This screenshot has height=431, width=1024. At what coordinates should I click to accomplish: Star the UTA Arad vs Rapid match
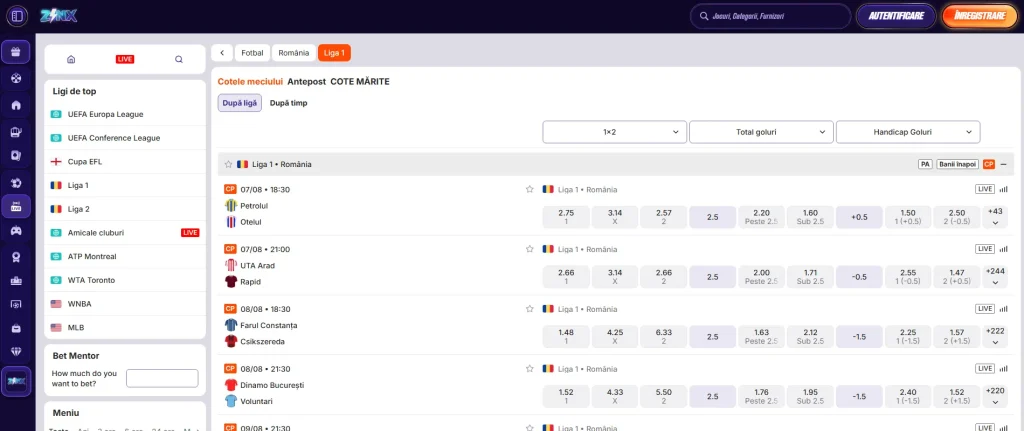(x=530, y=249)
